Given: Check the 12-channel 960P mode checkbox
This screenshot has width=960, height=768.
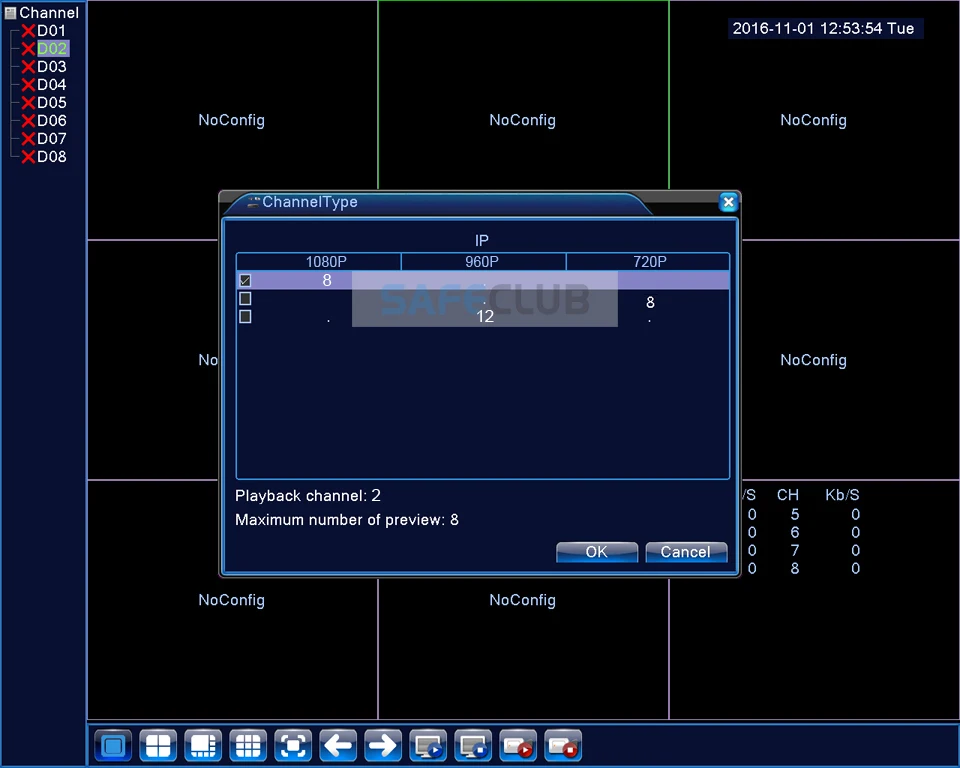Looking at the screenshot, I should pos(245,317).
